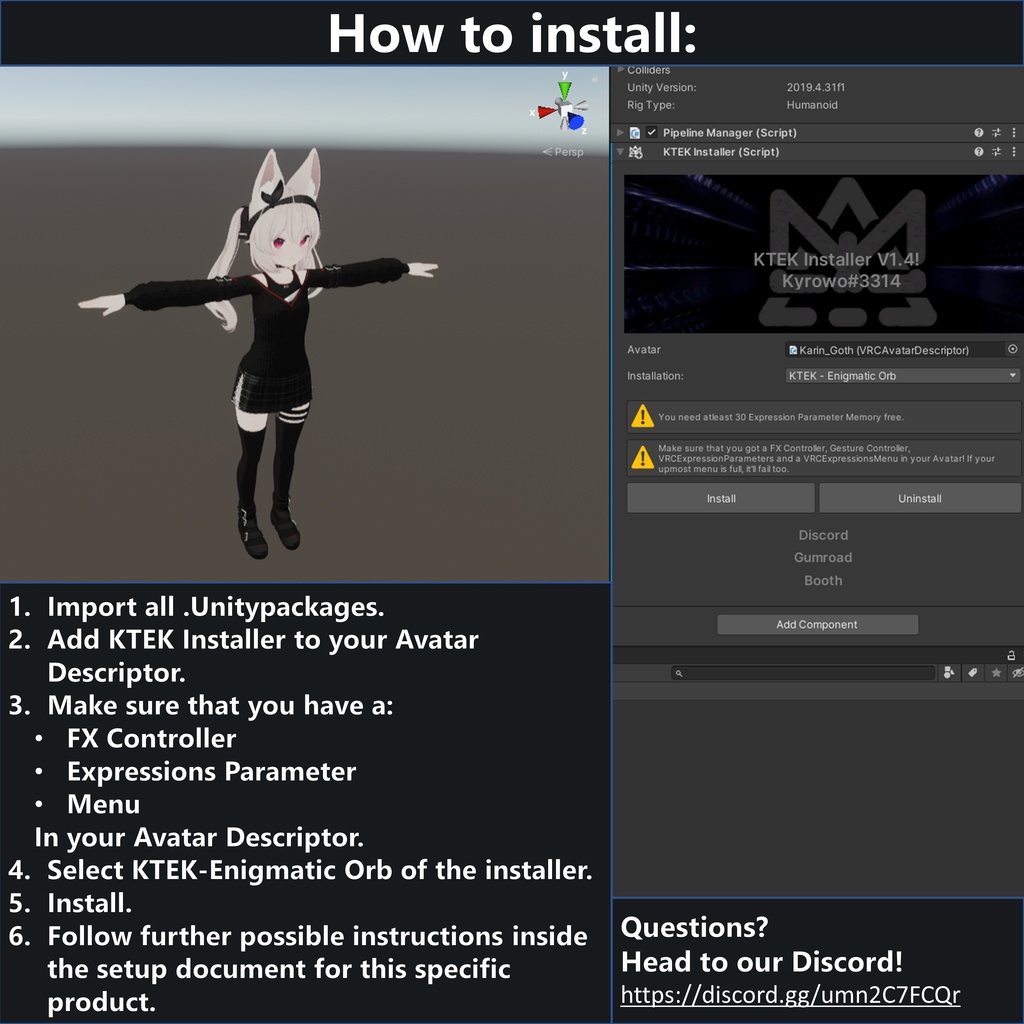Viewport: 1024px width, 1024px height.
Task: Click the label filter icon beside the search bar
Action: pyautogui.click(x=972, y=672)
